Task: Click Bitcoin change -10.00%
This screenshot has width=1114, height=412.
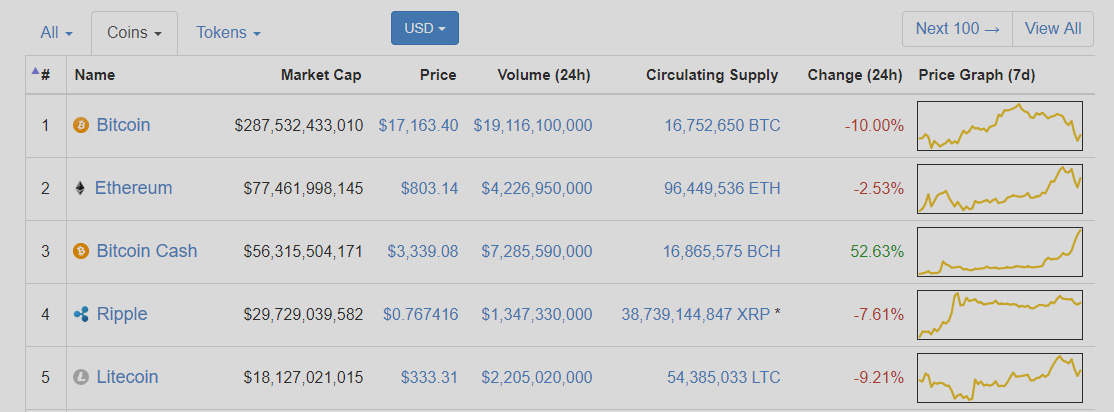Action: [874, 126]
